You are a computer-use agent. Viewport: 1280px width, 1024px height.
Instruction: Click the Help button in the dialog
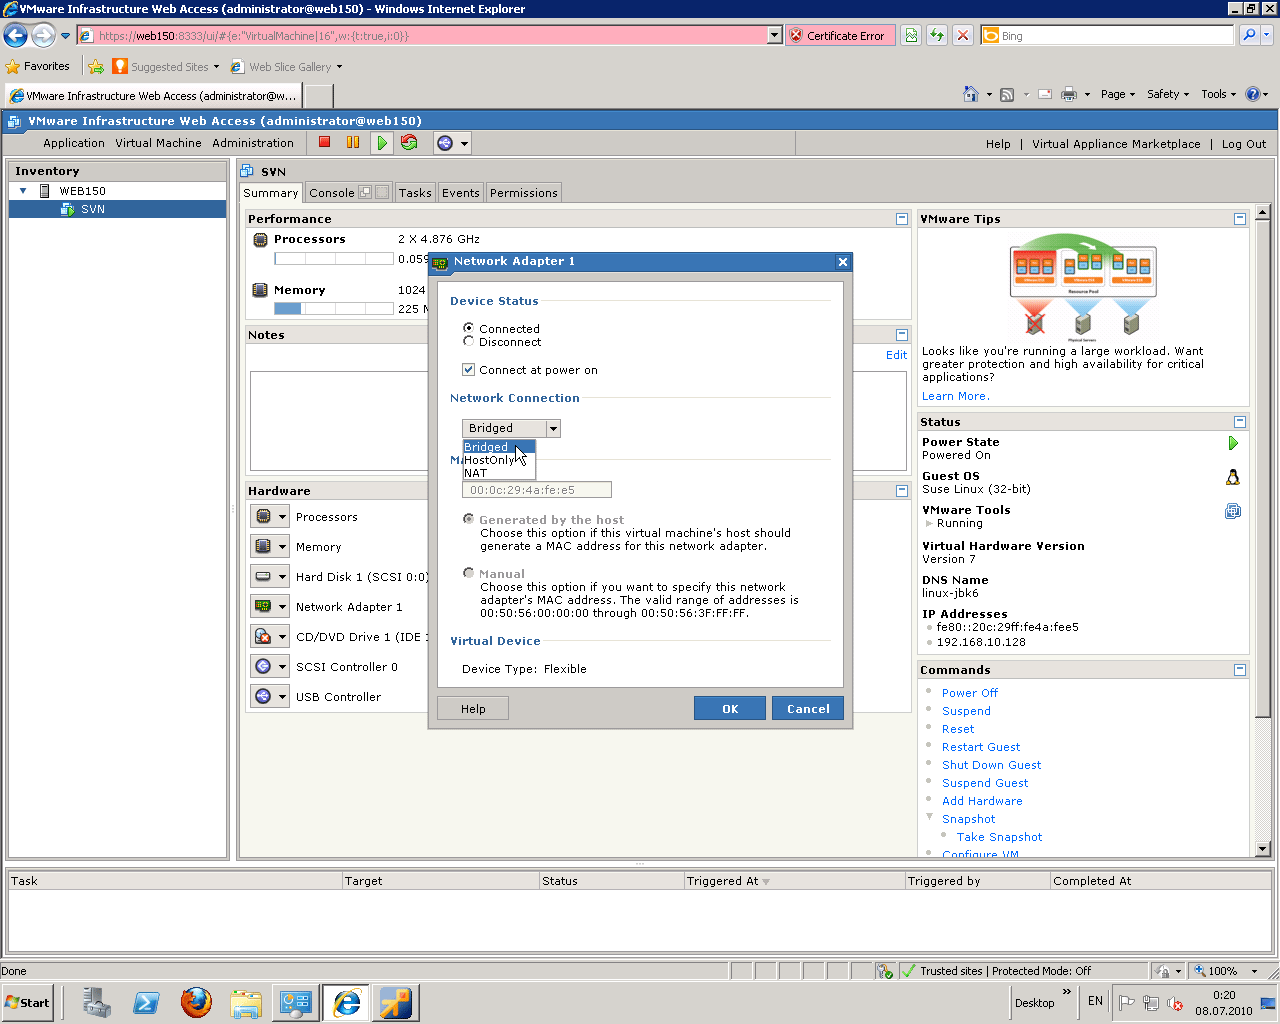coord(473,708)
